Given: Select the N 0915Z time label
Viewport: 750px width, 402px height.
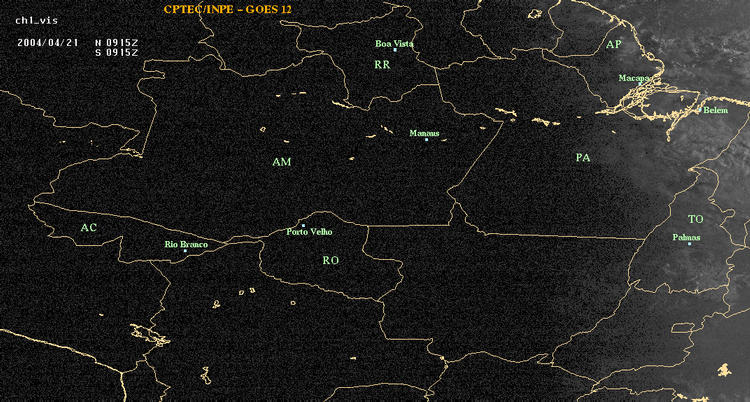Looking at the screenshot, I should click(117, 42).
